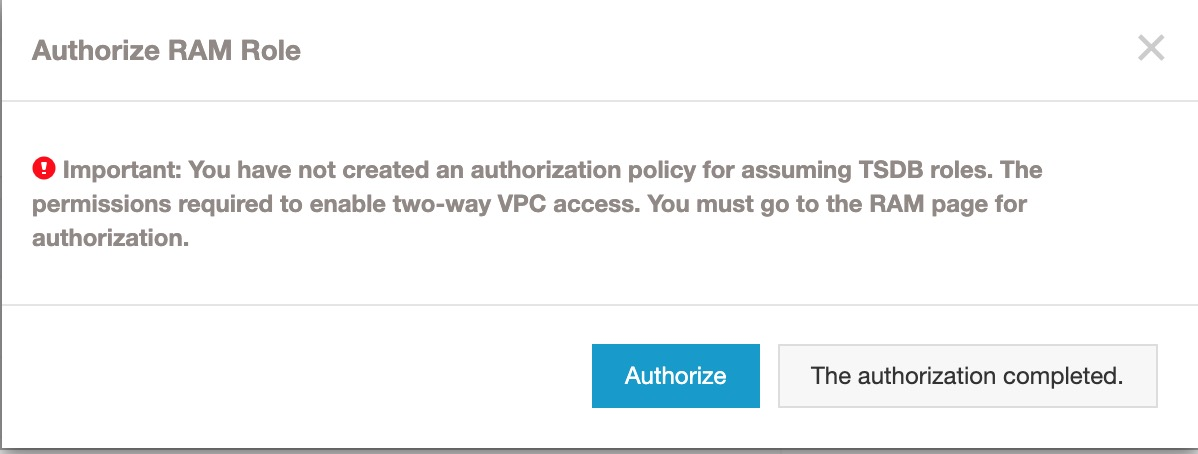
Task: Dismiss dialog using the X icon
Action: coord(1151,48)
